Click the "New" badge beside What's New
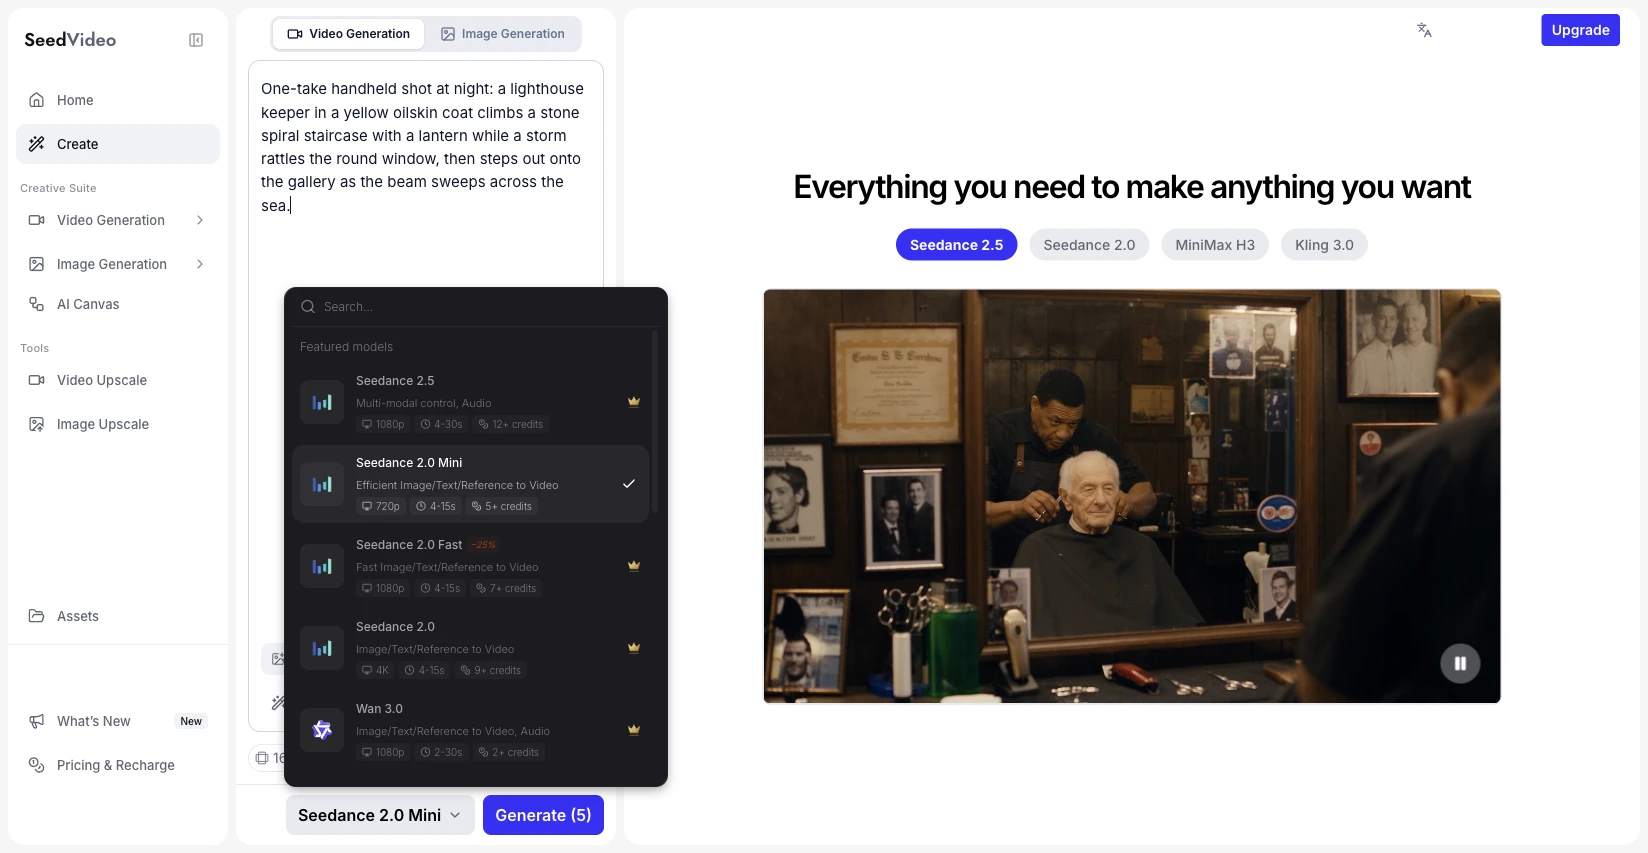1648x853 pixels. (191, 721)
